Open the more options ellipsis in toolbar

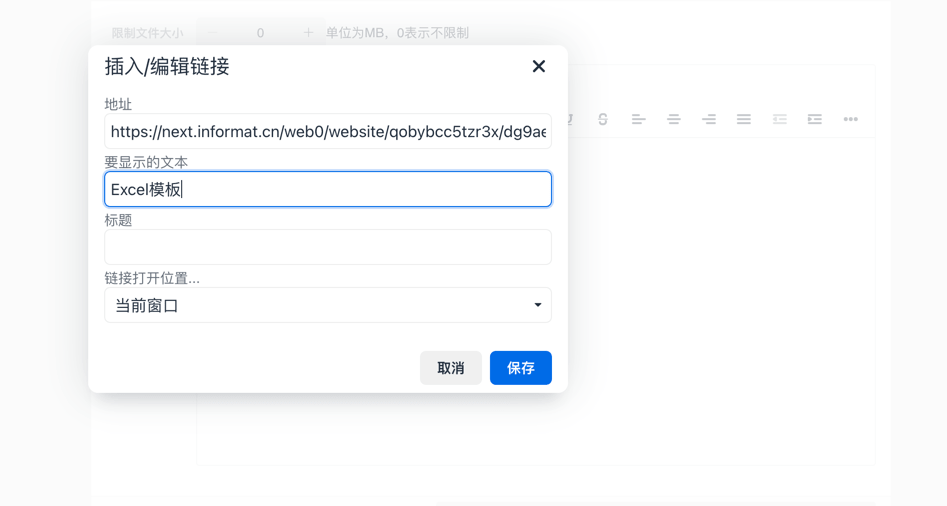(x=850, y=119)
